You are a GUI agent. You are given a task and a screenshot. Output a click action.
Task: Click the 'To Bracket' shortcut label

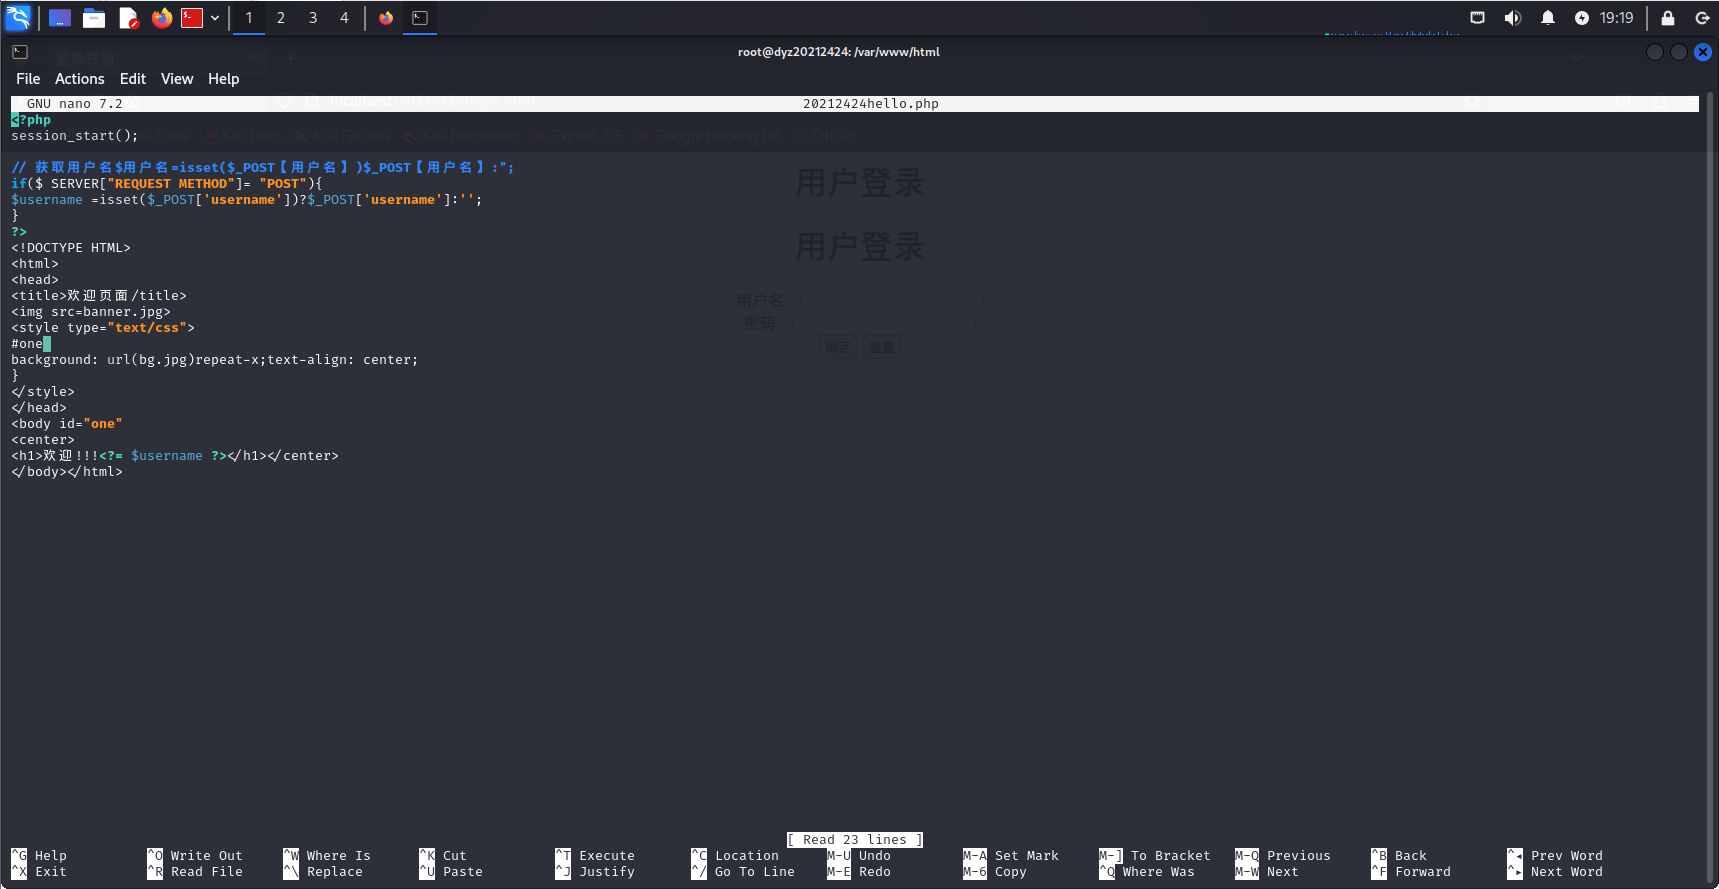coord(1171,856)
